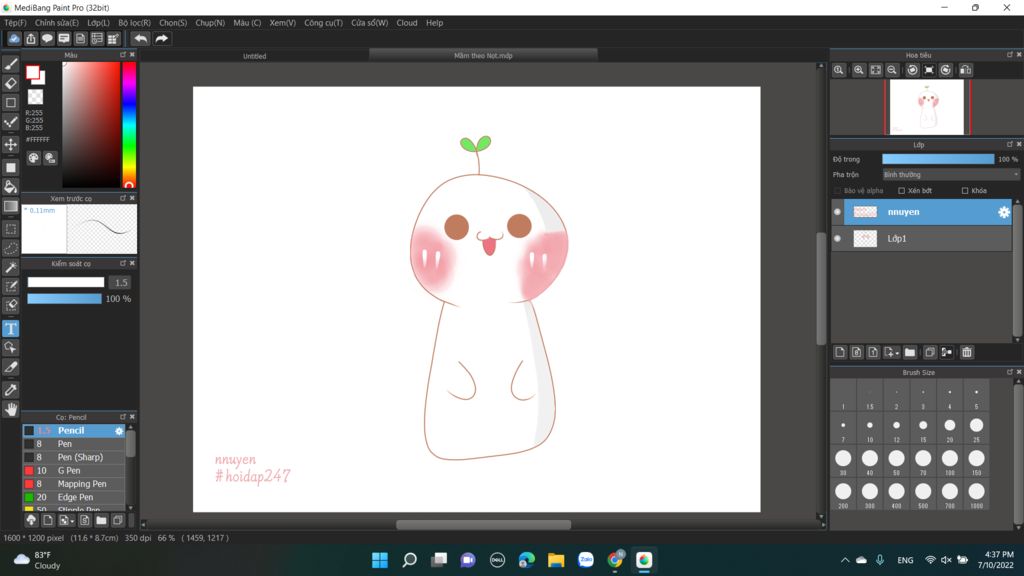Open Lớp(L) menu
Screen dimensions: 1024x576
(99, 23)
